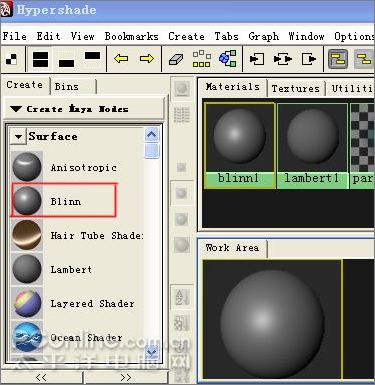
Task: Graph materials on selected objects icon
Action: 228,59
